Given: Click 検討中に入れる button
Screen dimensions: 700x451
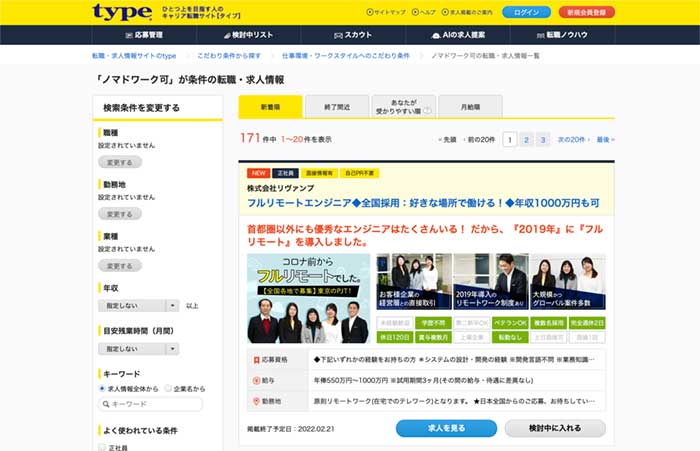Looking at the screenshot, I should click(555, 428).
